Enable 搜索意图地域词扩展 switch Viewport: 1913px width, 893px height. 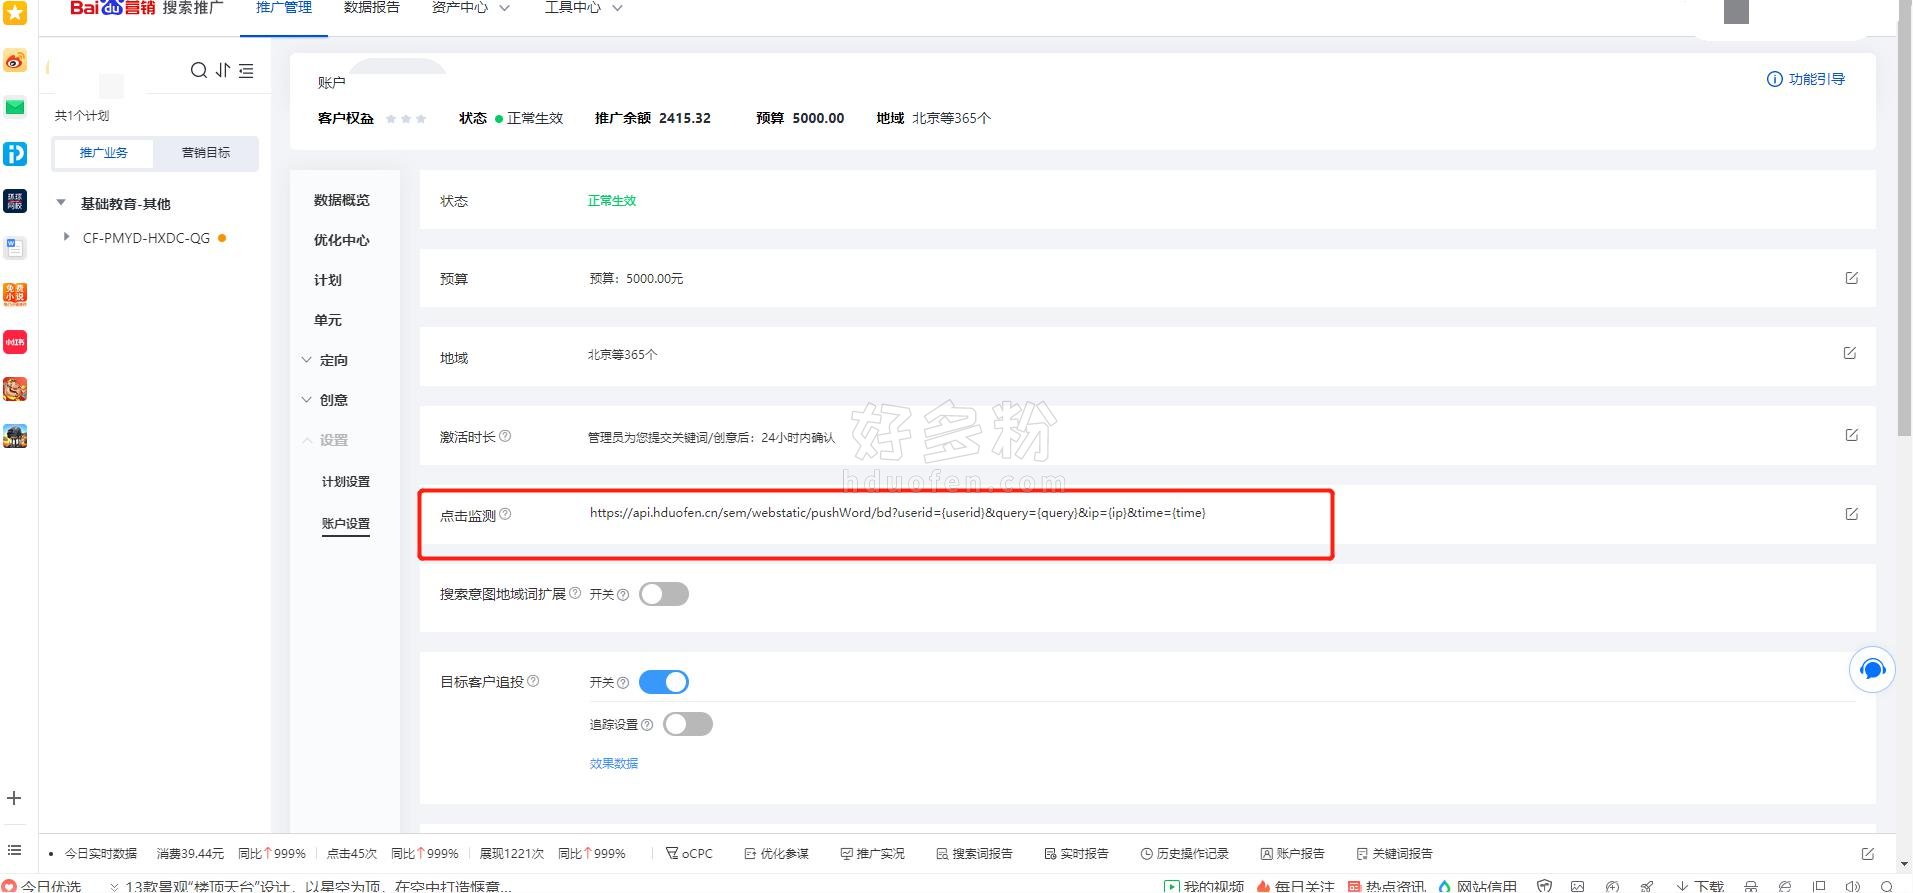pyautogui.click(x=664, y=594)
